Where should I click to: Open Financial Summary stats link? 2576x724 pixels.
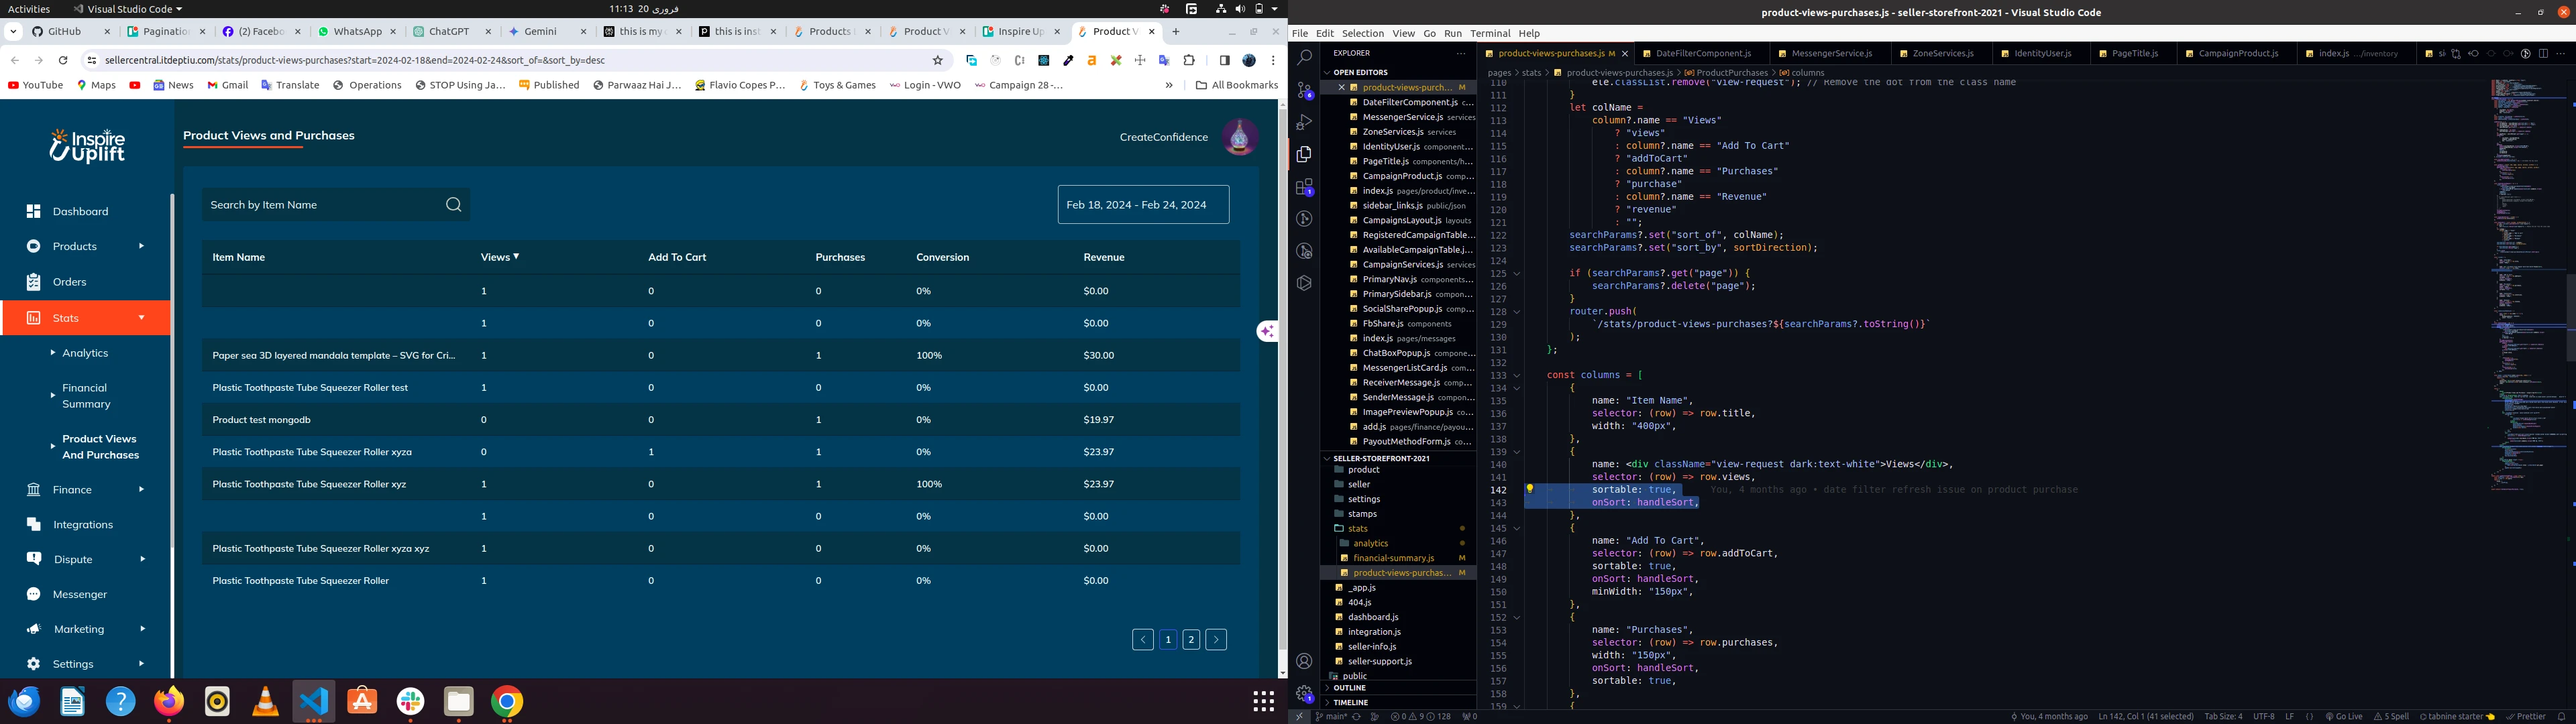coord(86,396)
